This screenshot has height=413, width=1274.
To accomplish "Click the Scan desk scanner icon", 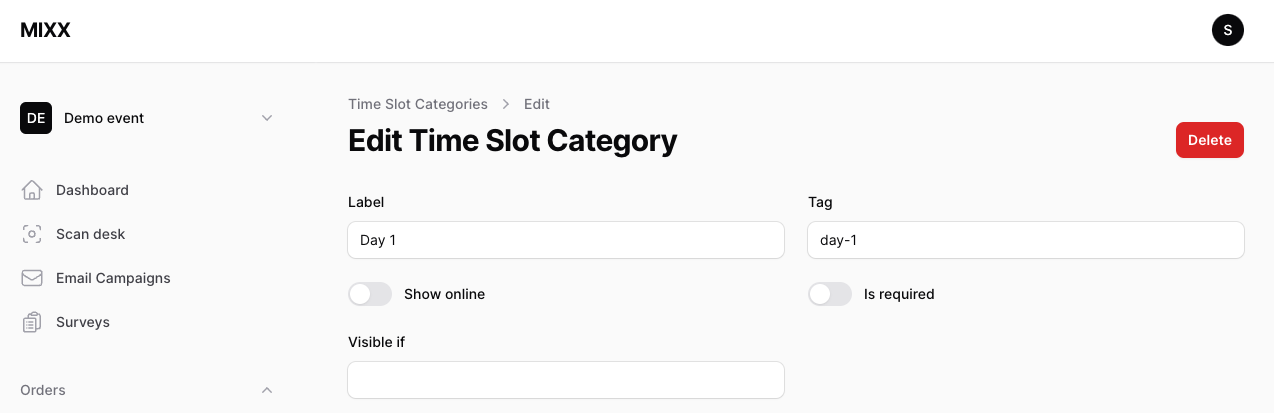I will (32, 234).
